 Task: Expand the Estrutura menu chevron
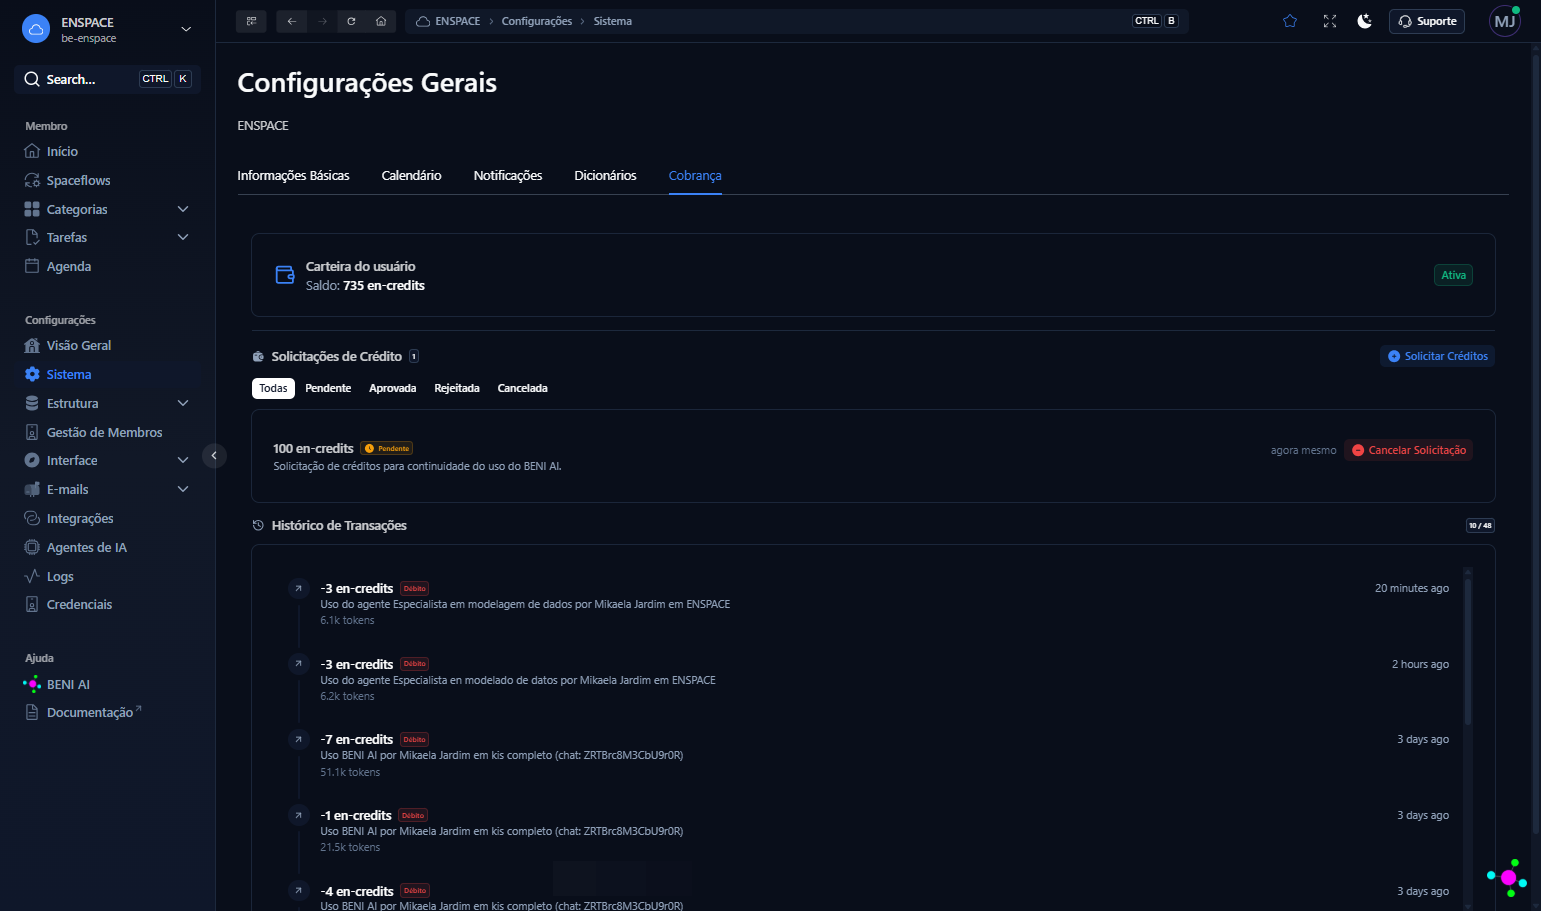(x=183, y=403)
